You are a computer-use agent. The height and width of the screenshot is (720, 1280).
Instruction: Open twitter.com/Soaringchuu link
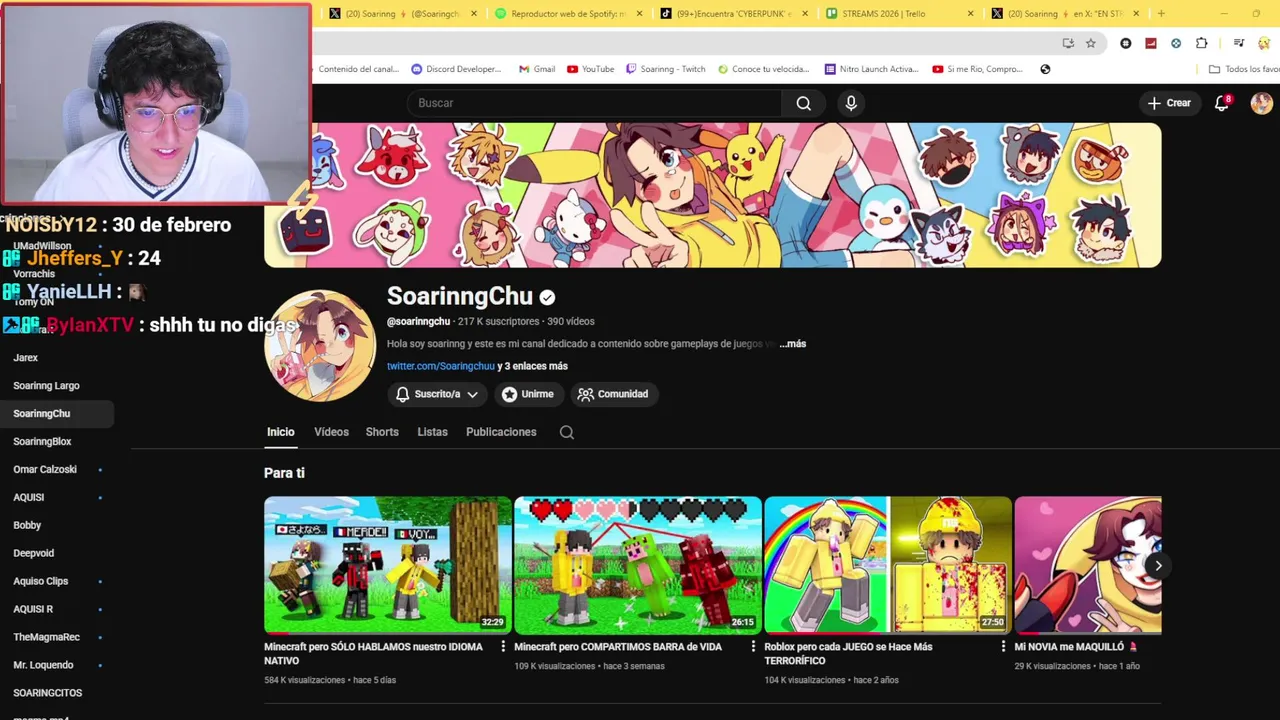(x=441, y=366)
